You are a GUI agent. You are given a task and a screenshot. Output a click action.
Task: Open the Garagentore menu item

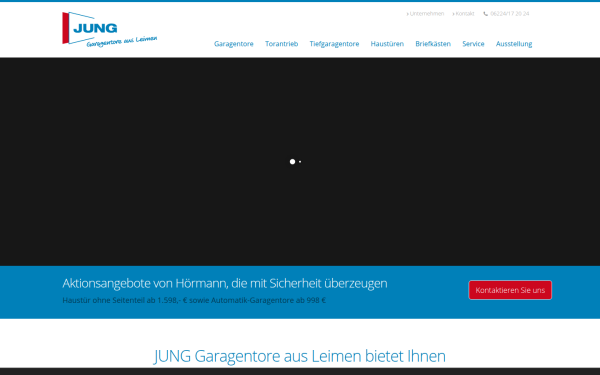[233, 44]
